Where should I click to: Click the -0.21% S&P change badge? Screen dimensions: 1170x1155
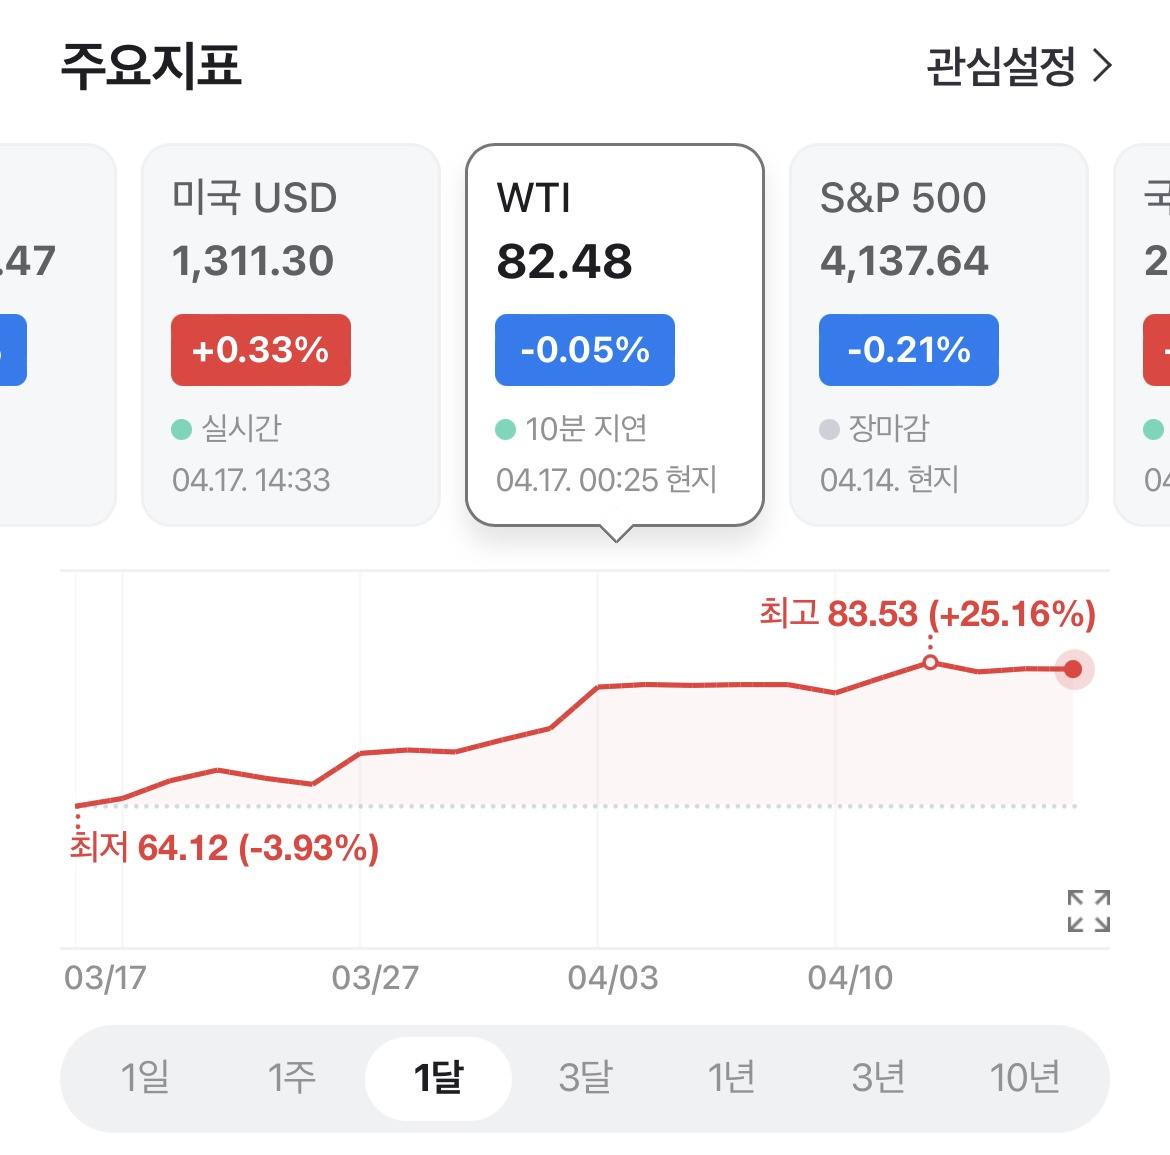click(909, 350)
